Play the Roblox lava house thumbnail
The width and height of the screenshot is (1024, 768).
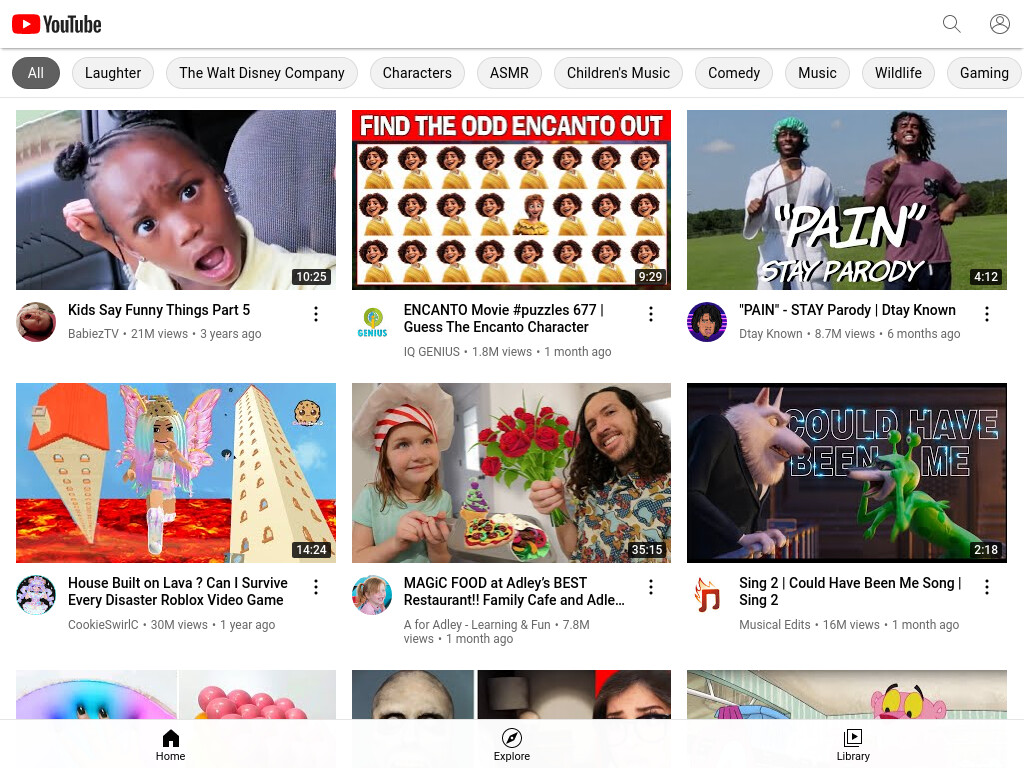pos(176,473)
